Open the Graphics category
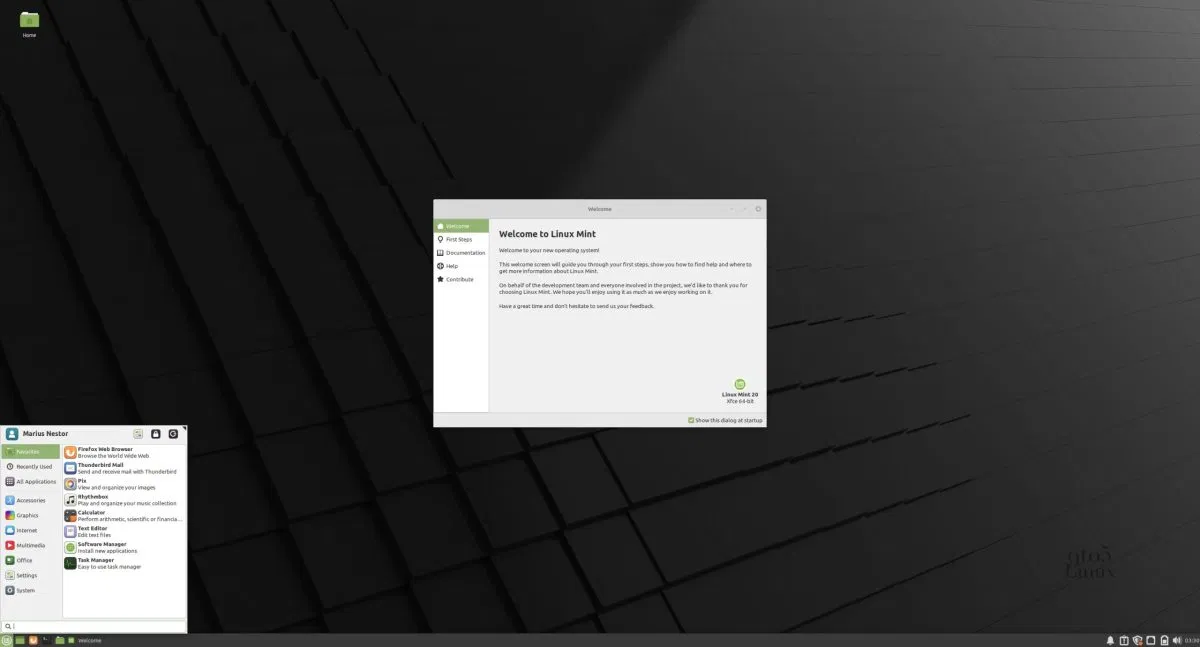 tap(31, 515)
